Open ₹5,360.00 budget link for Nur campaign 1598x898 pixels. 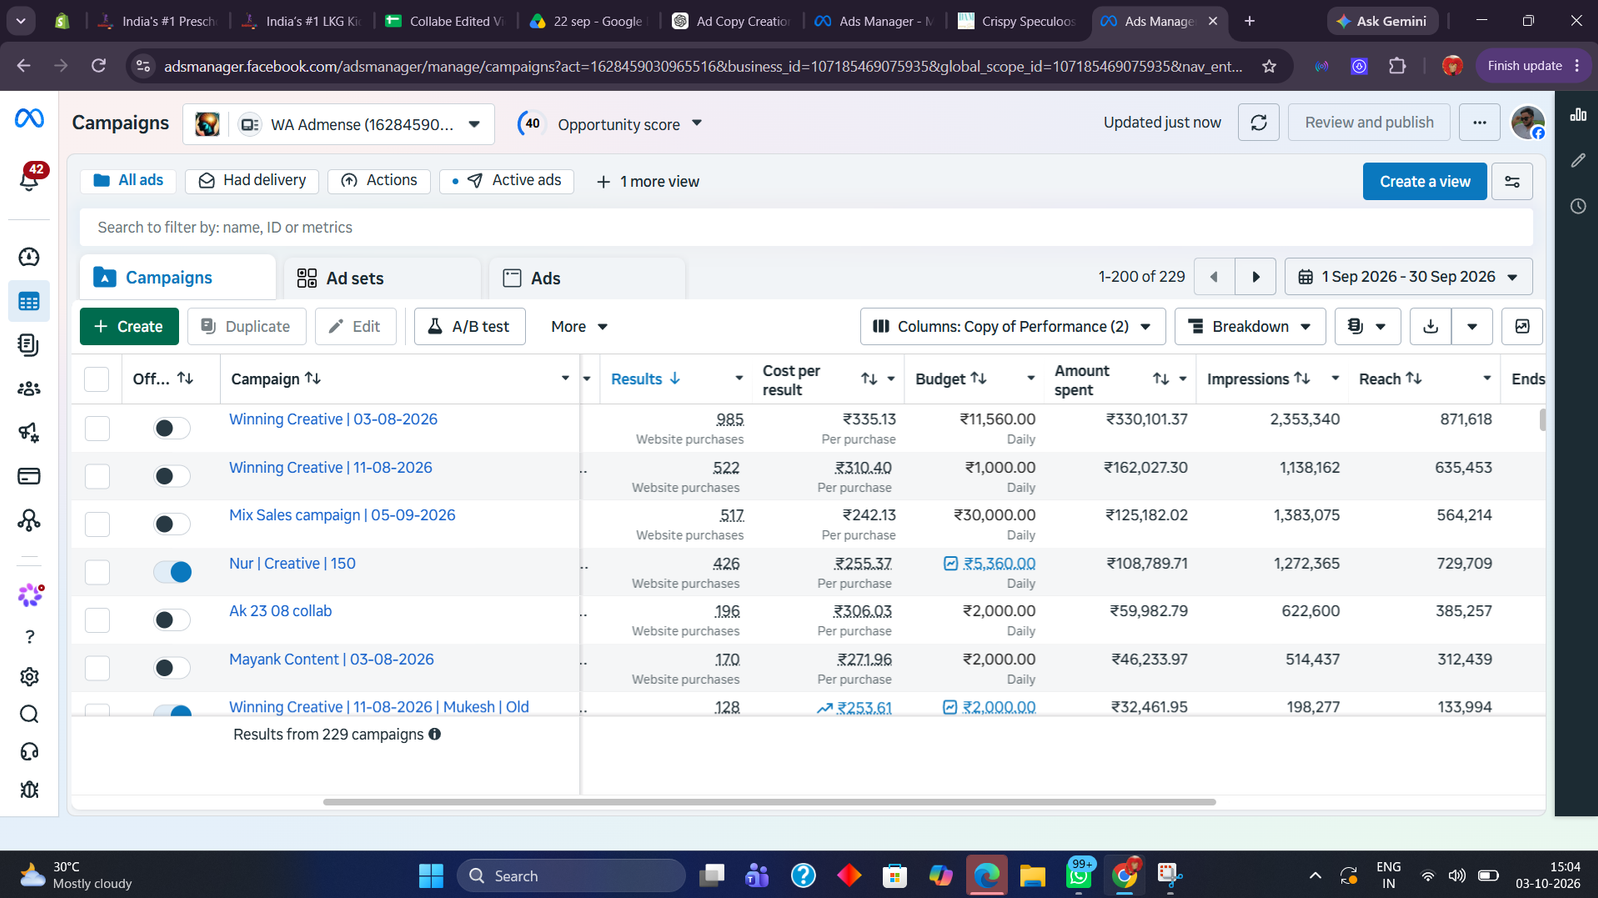999,564
